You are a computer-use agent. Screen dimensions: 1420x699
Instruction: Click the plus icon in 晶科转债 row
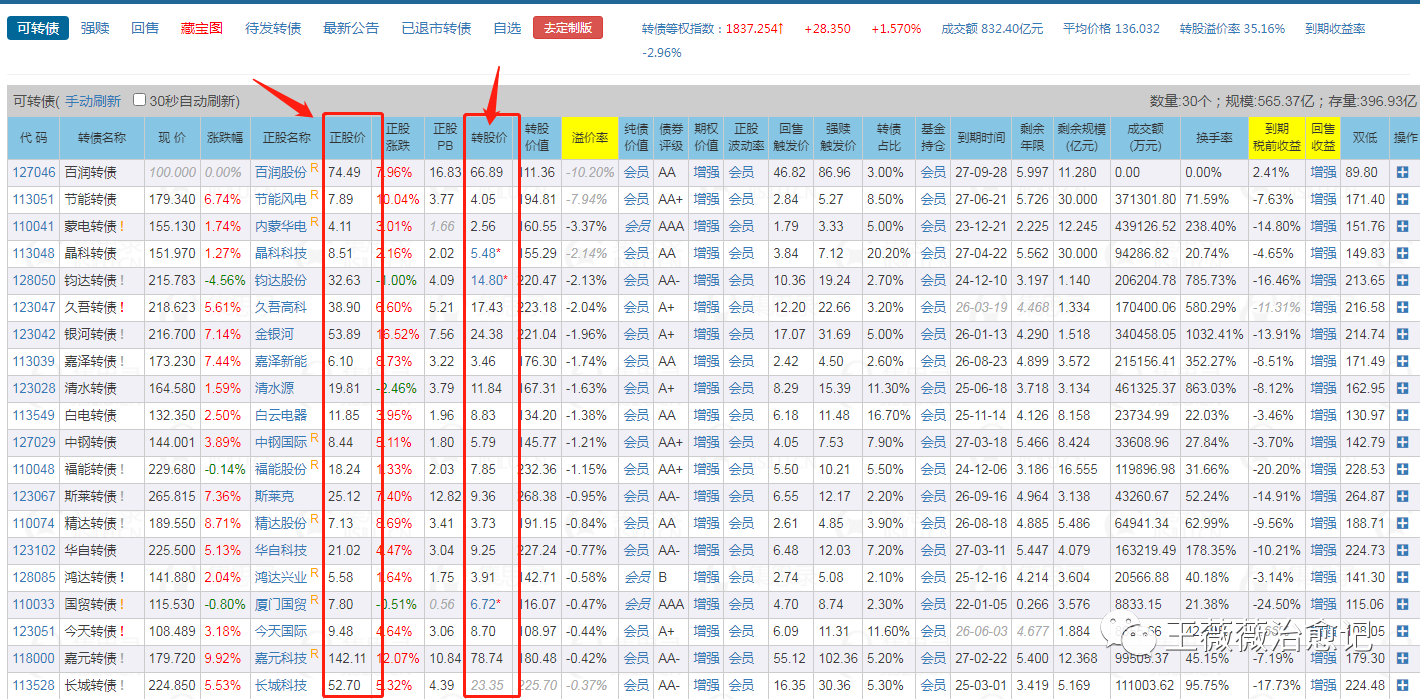(1404, 254)
